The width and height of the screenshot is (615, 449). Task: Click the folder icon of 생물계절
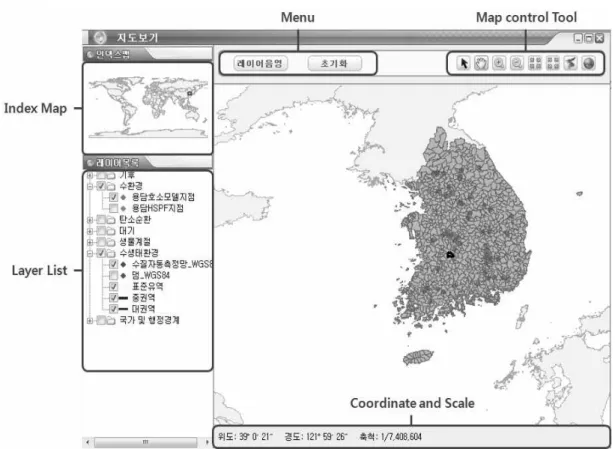[111, 242]
